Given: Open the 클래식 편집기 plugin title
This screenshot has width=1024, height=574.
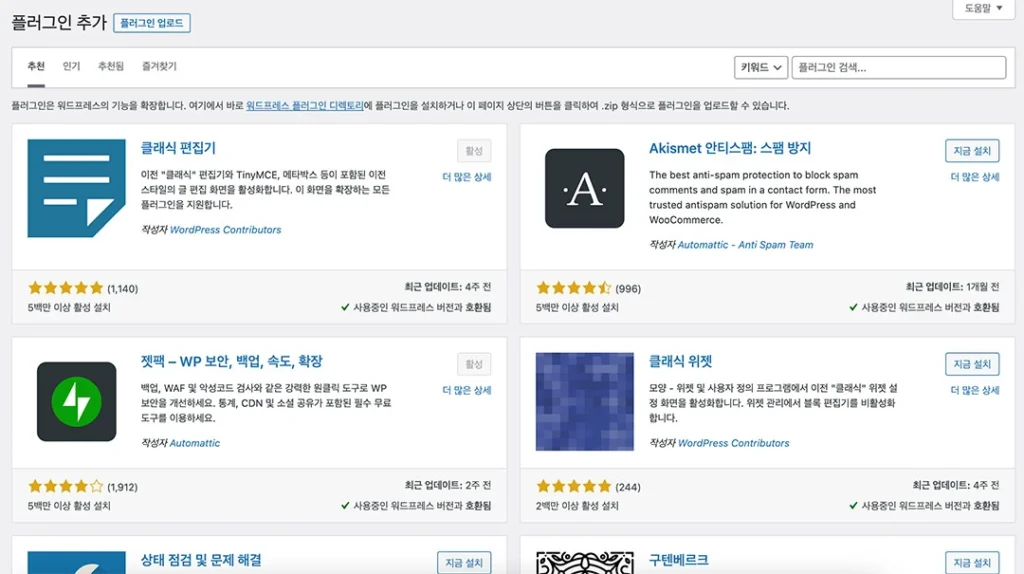Looking at the screenshot, I should pos(178,148).
